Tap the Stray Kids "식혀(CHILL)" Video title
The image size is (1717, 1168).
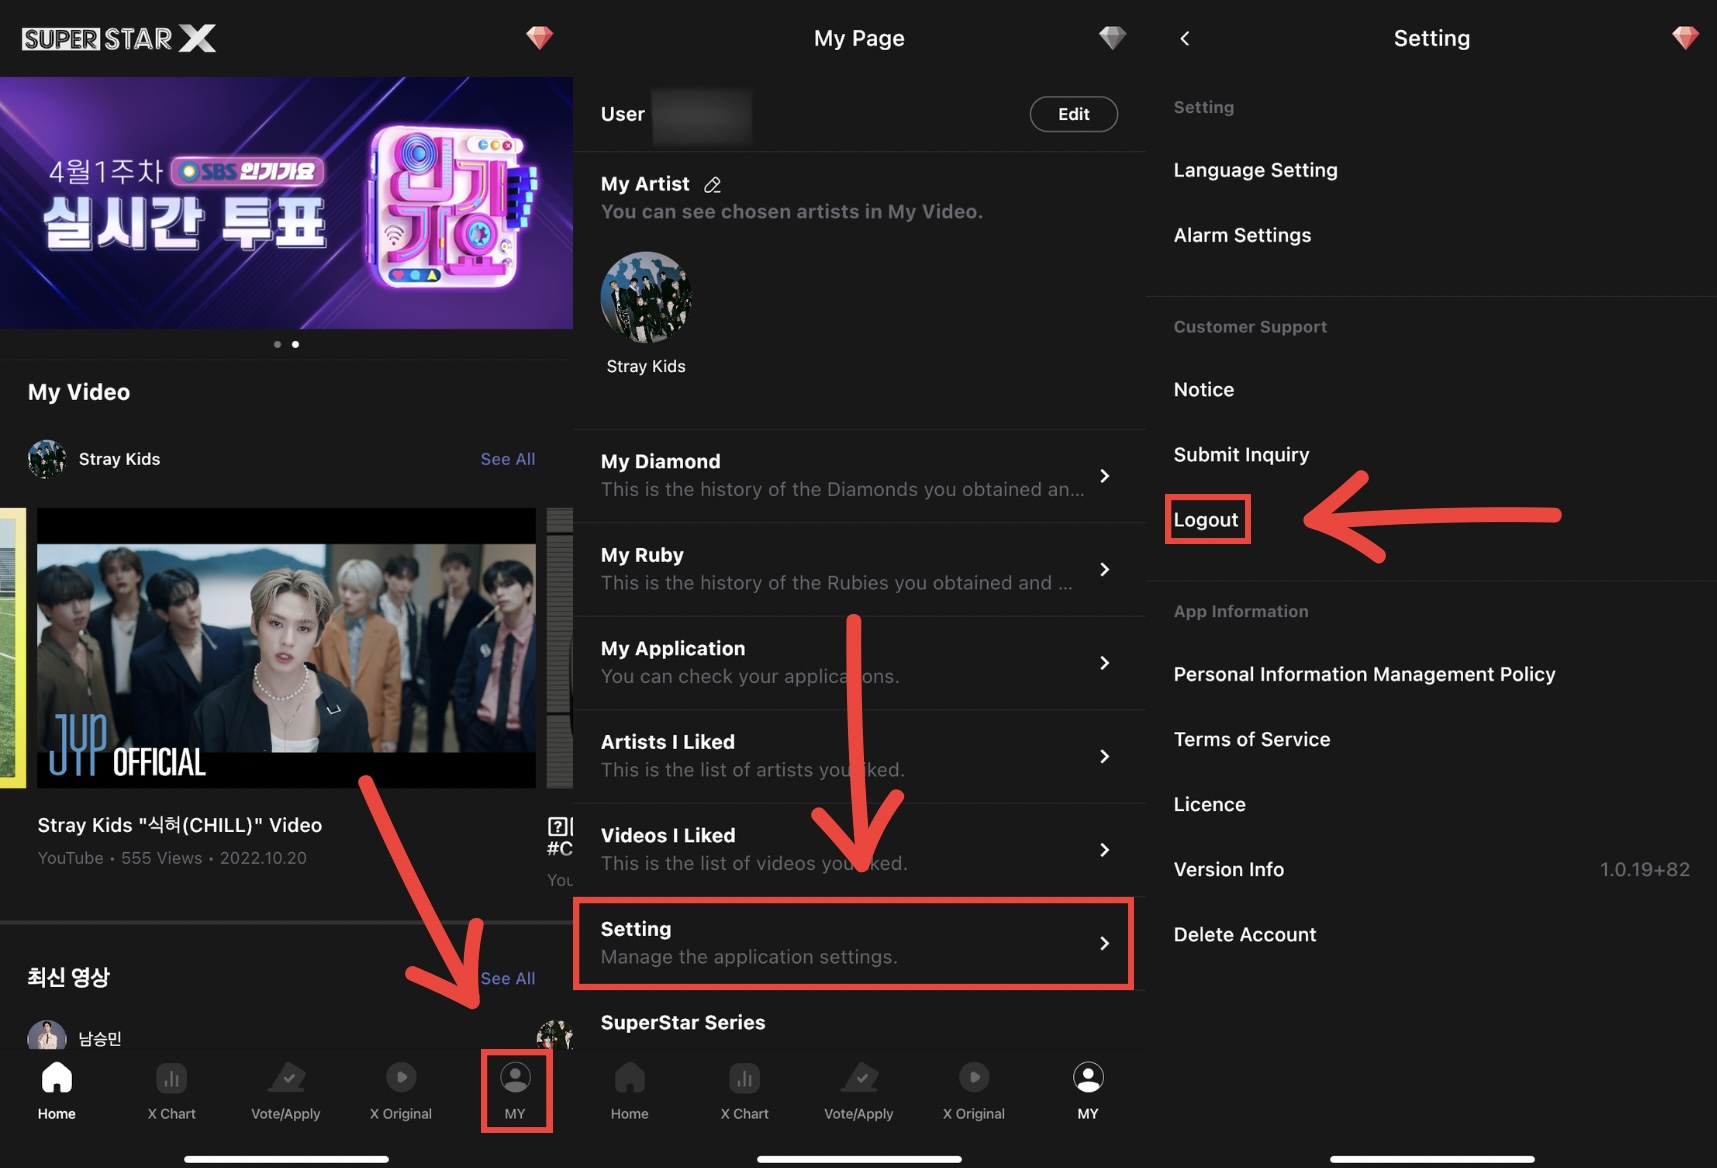coord(180,825)
